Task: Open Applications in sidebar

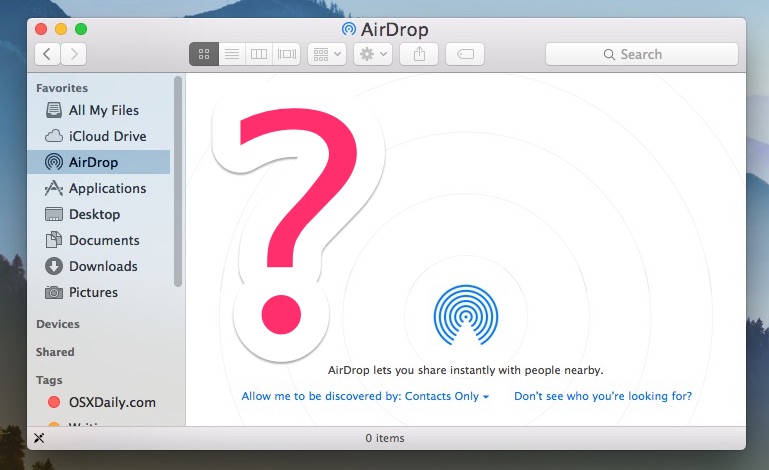Action: [101, 188]
